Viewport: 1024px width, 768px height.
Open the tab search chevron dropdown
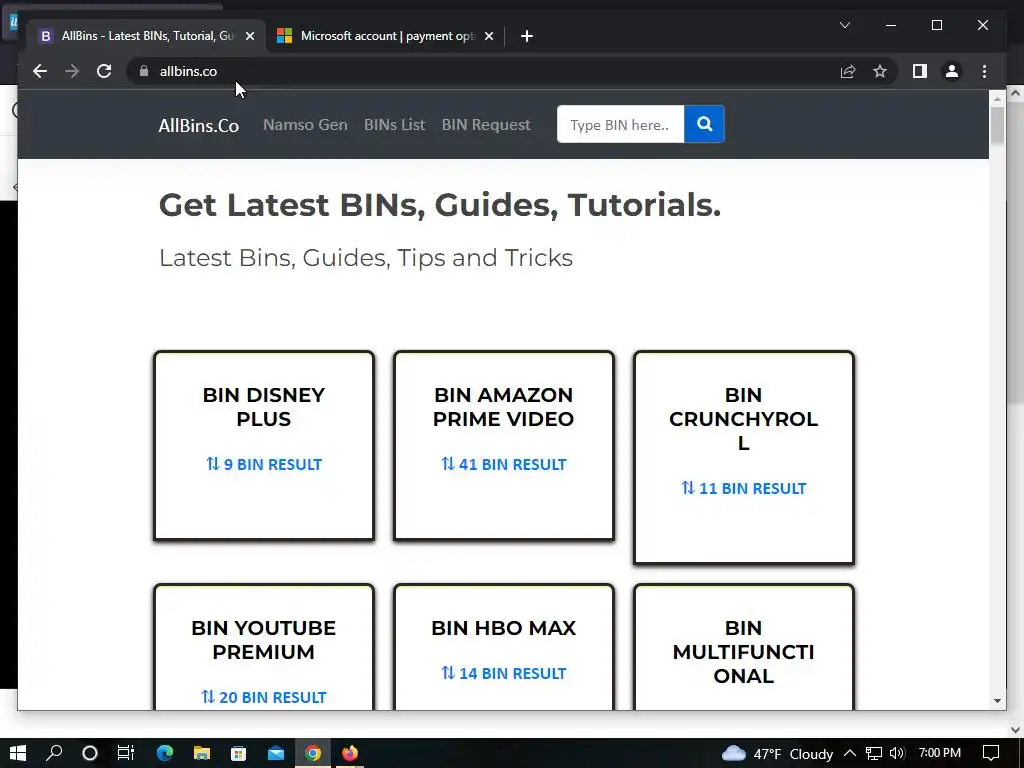point(845,25)
